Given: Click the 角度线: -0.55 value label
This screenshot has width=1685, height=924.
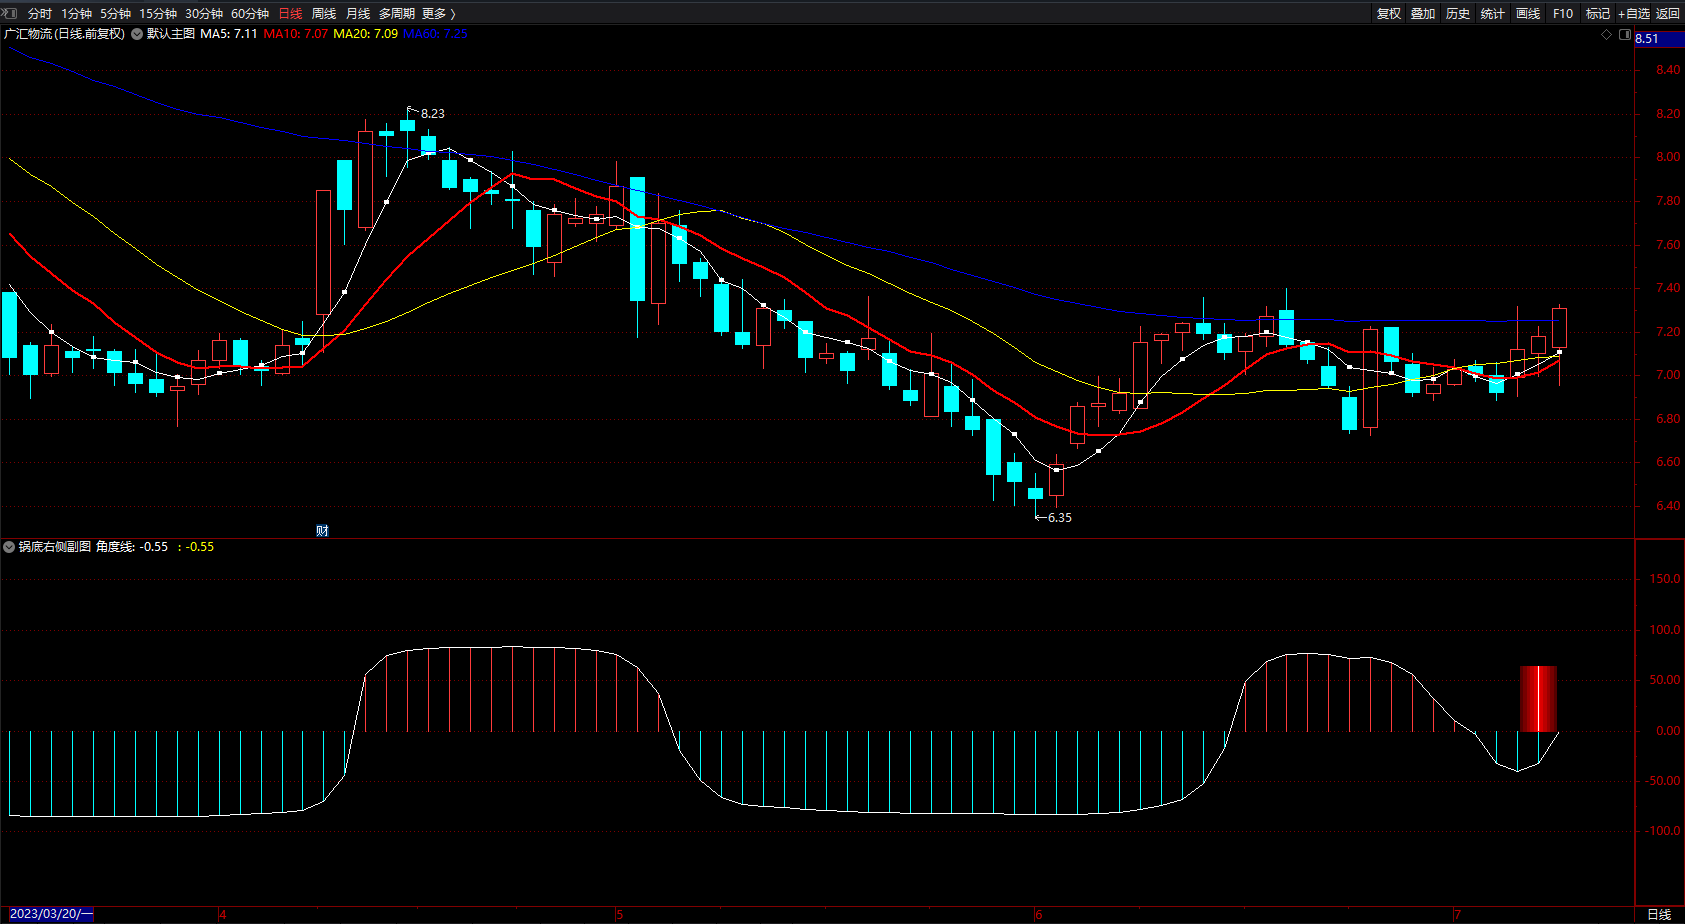Looking at the screenshot, I should 132,547.
